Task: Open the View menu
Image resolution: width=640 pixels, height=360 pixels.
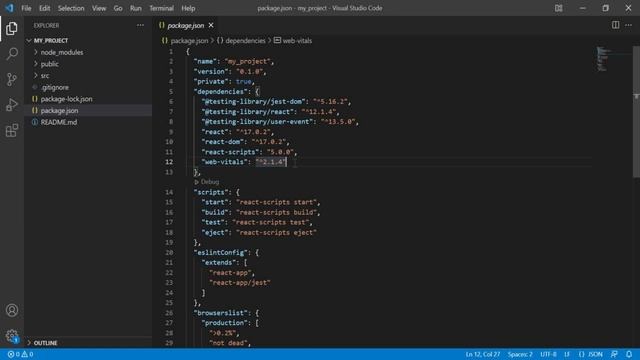Action: [x=99, y=8]
